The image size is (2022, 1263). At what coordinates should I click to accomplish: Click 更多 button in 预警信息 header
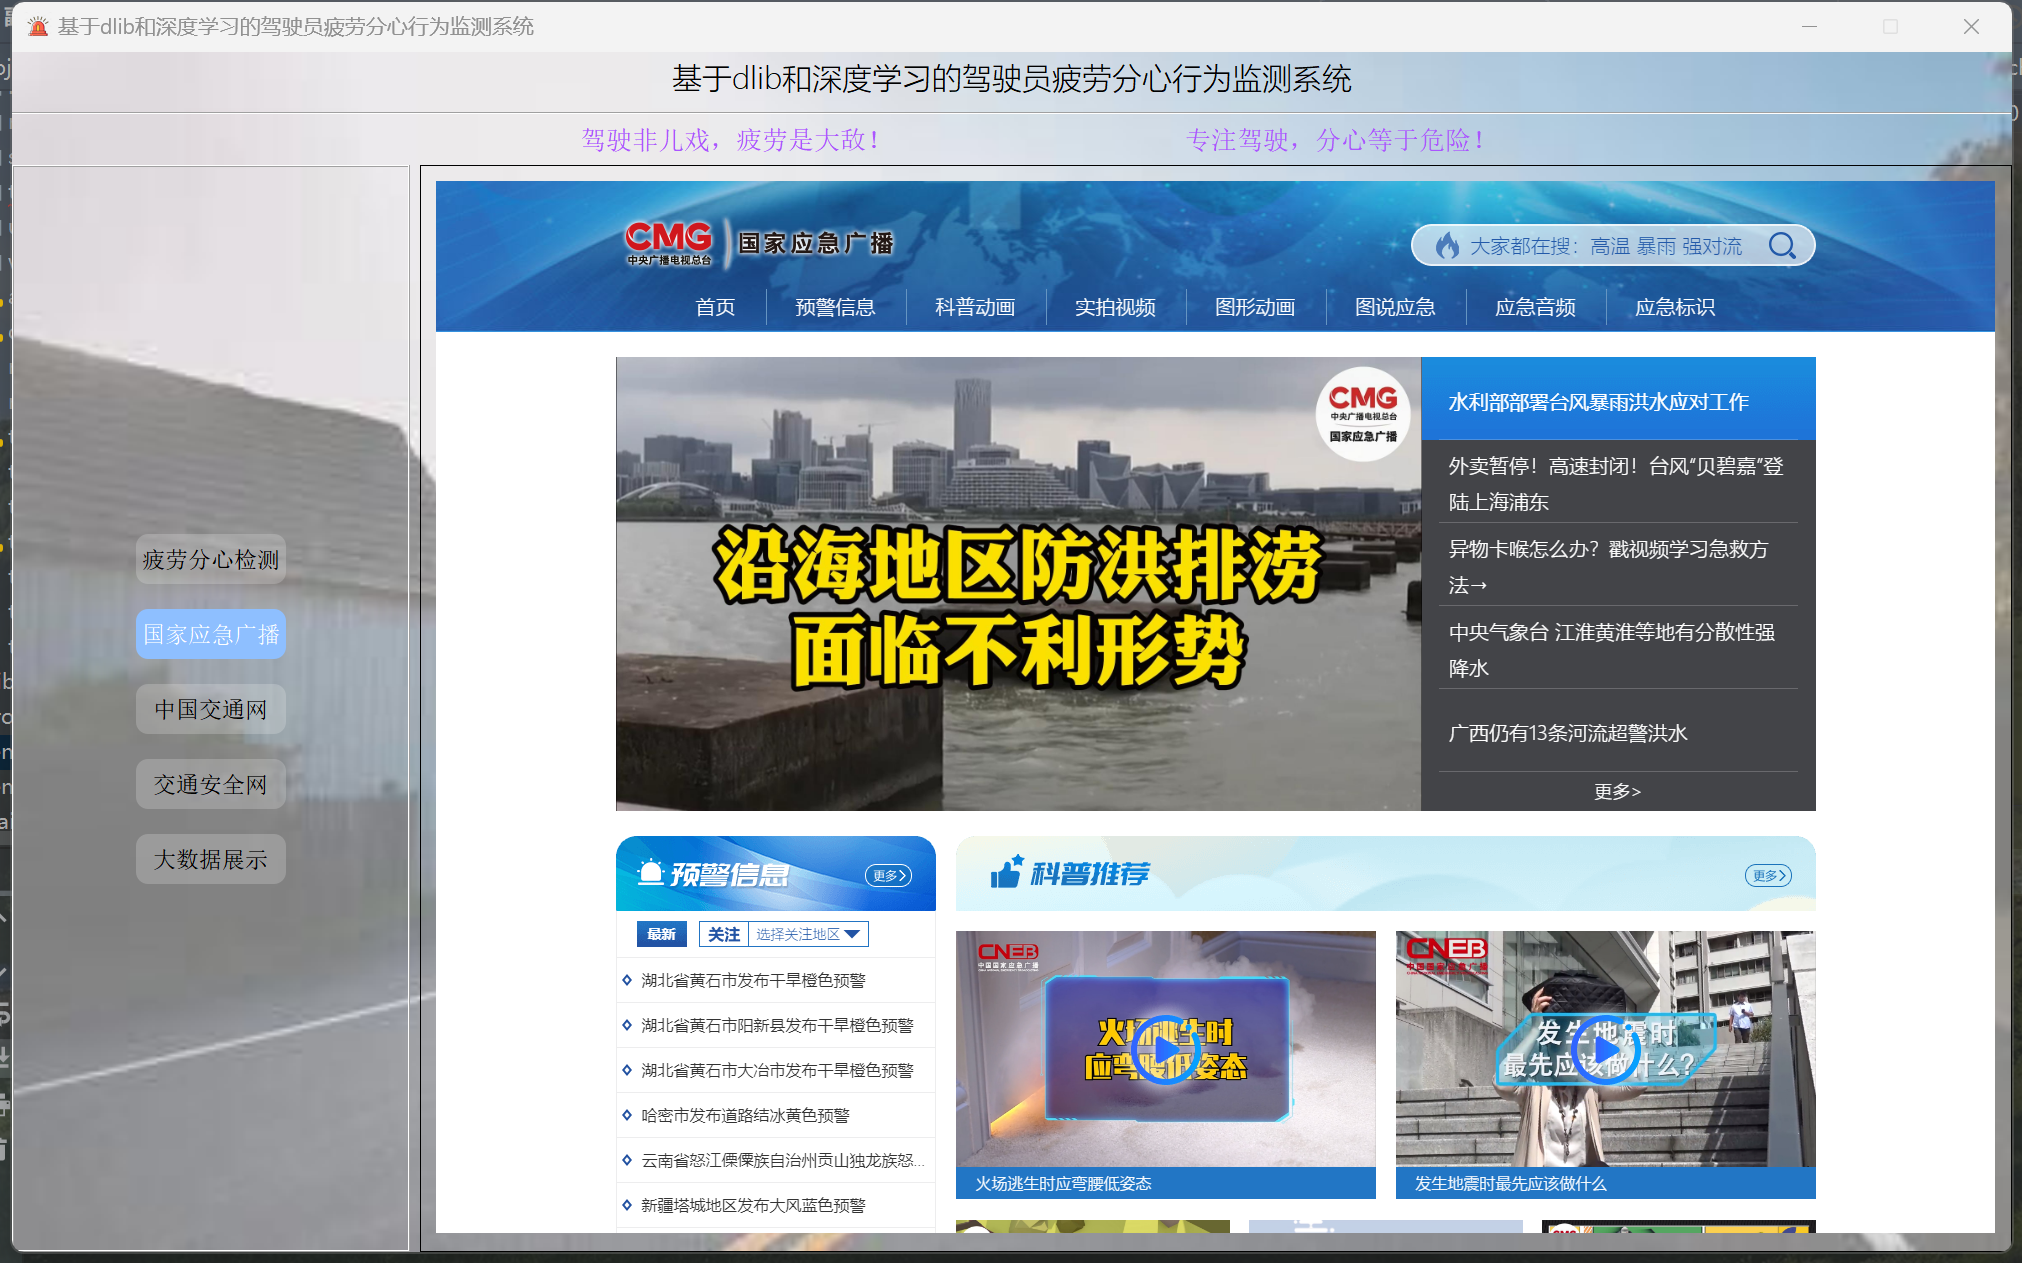pyautogui.click(x=888, y=875)
